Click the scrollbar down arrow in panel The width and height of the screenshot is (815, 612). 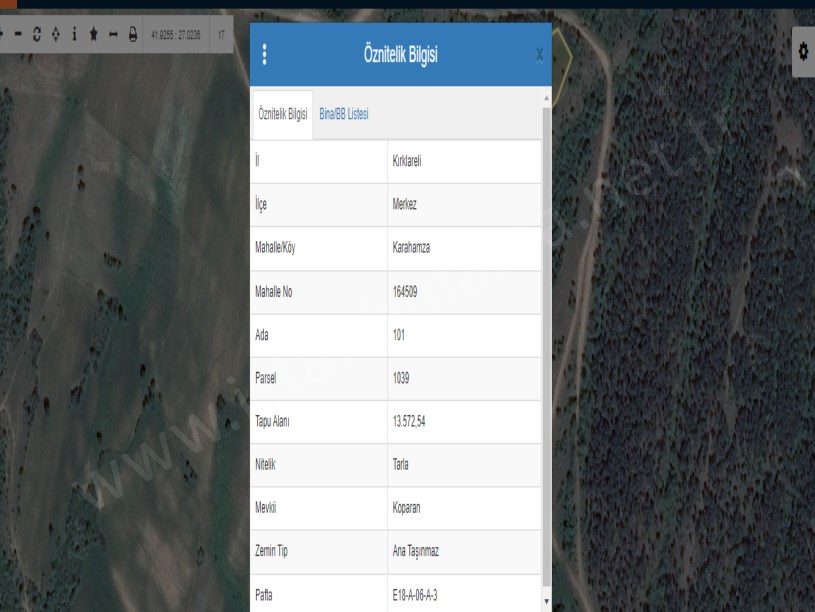tap(546, 601)
